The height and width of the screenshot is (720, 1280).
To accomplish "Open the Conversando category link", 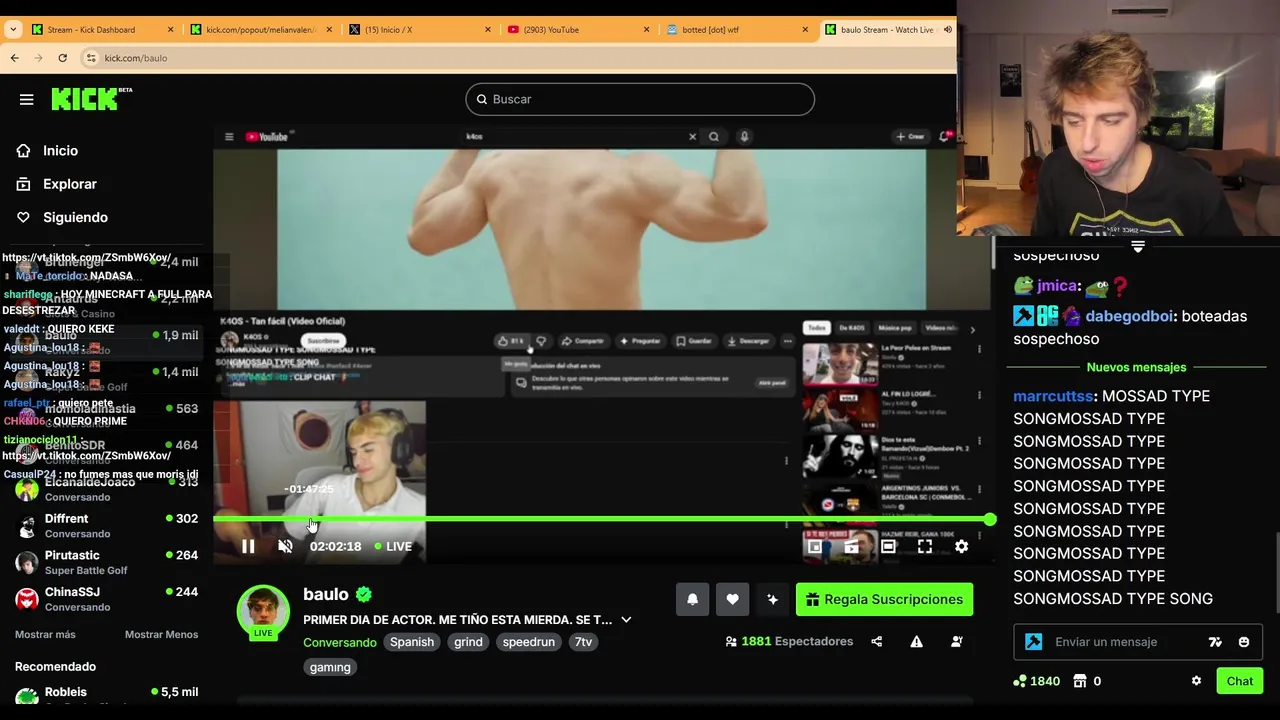I will pyautogui.click(x=340, y=642).
